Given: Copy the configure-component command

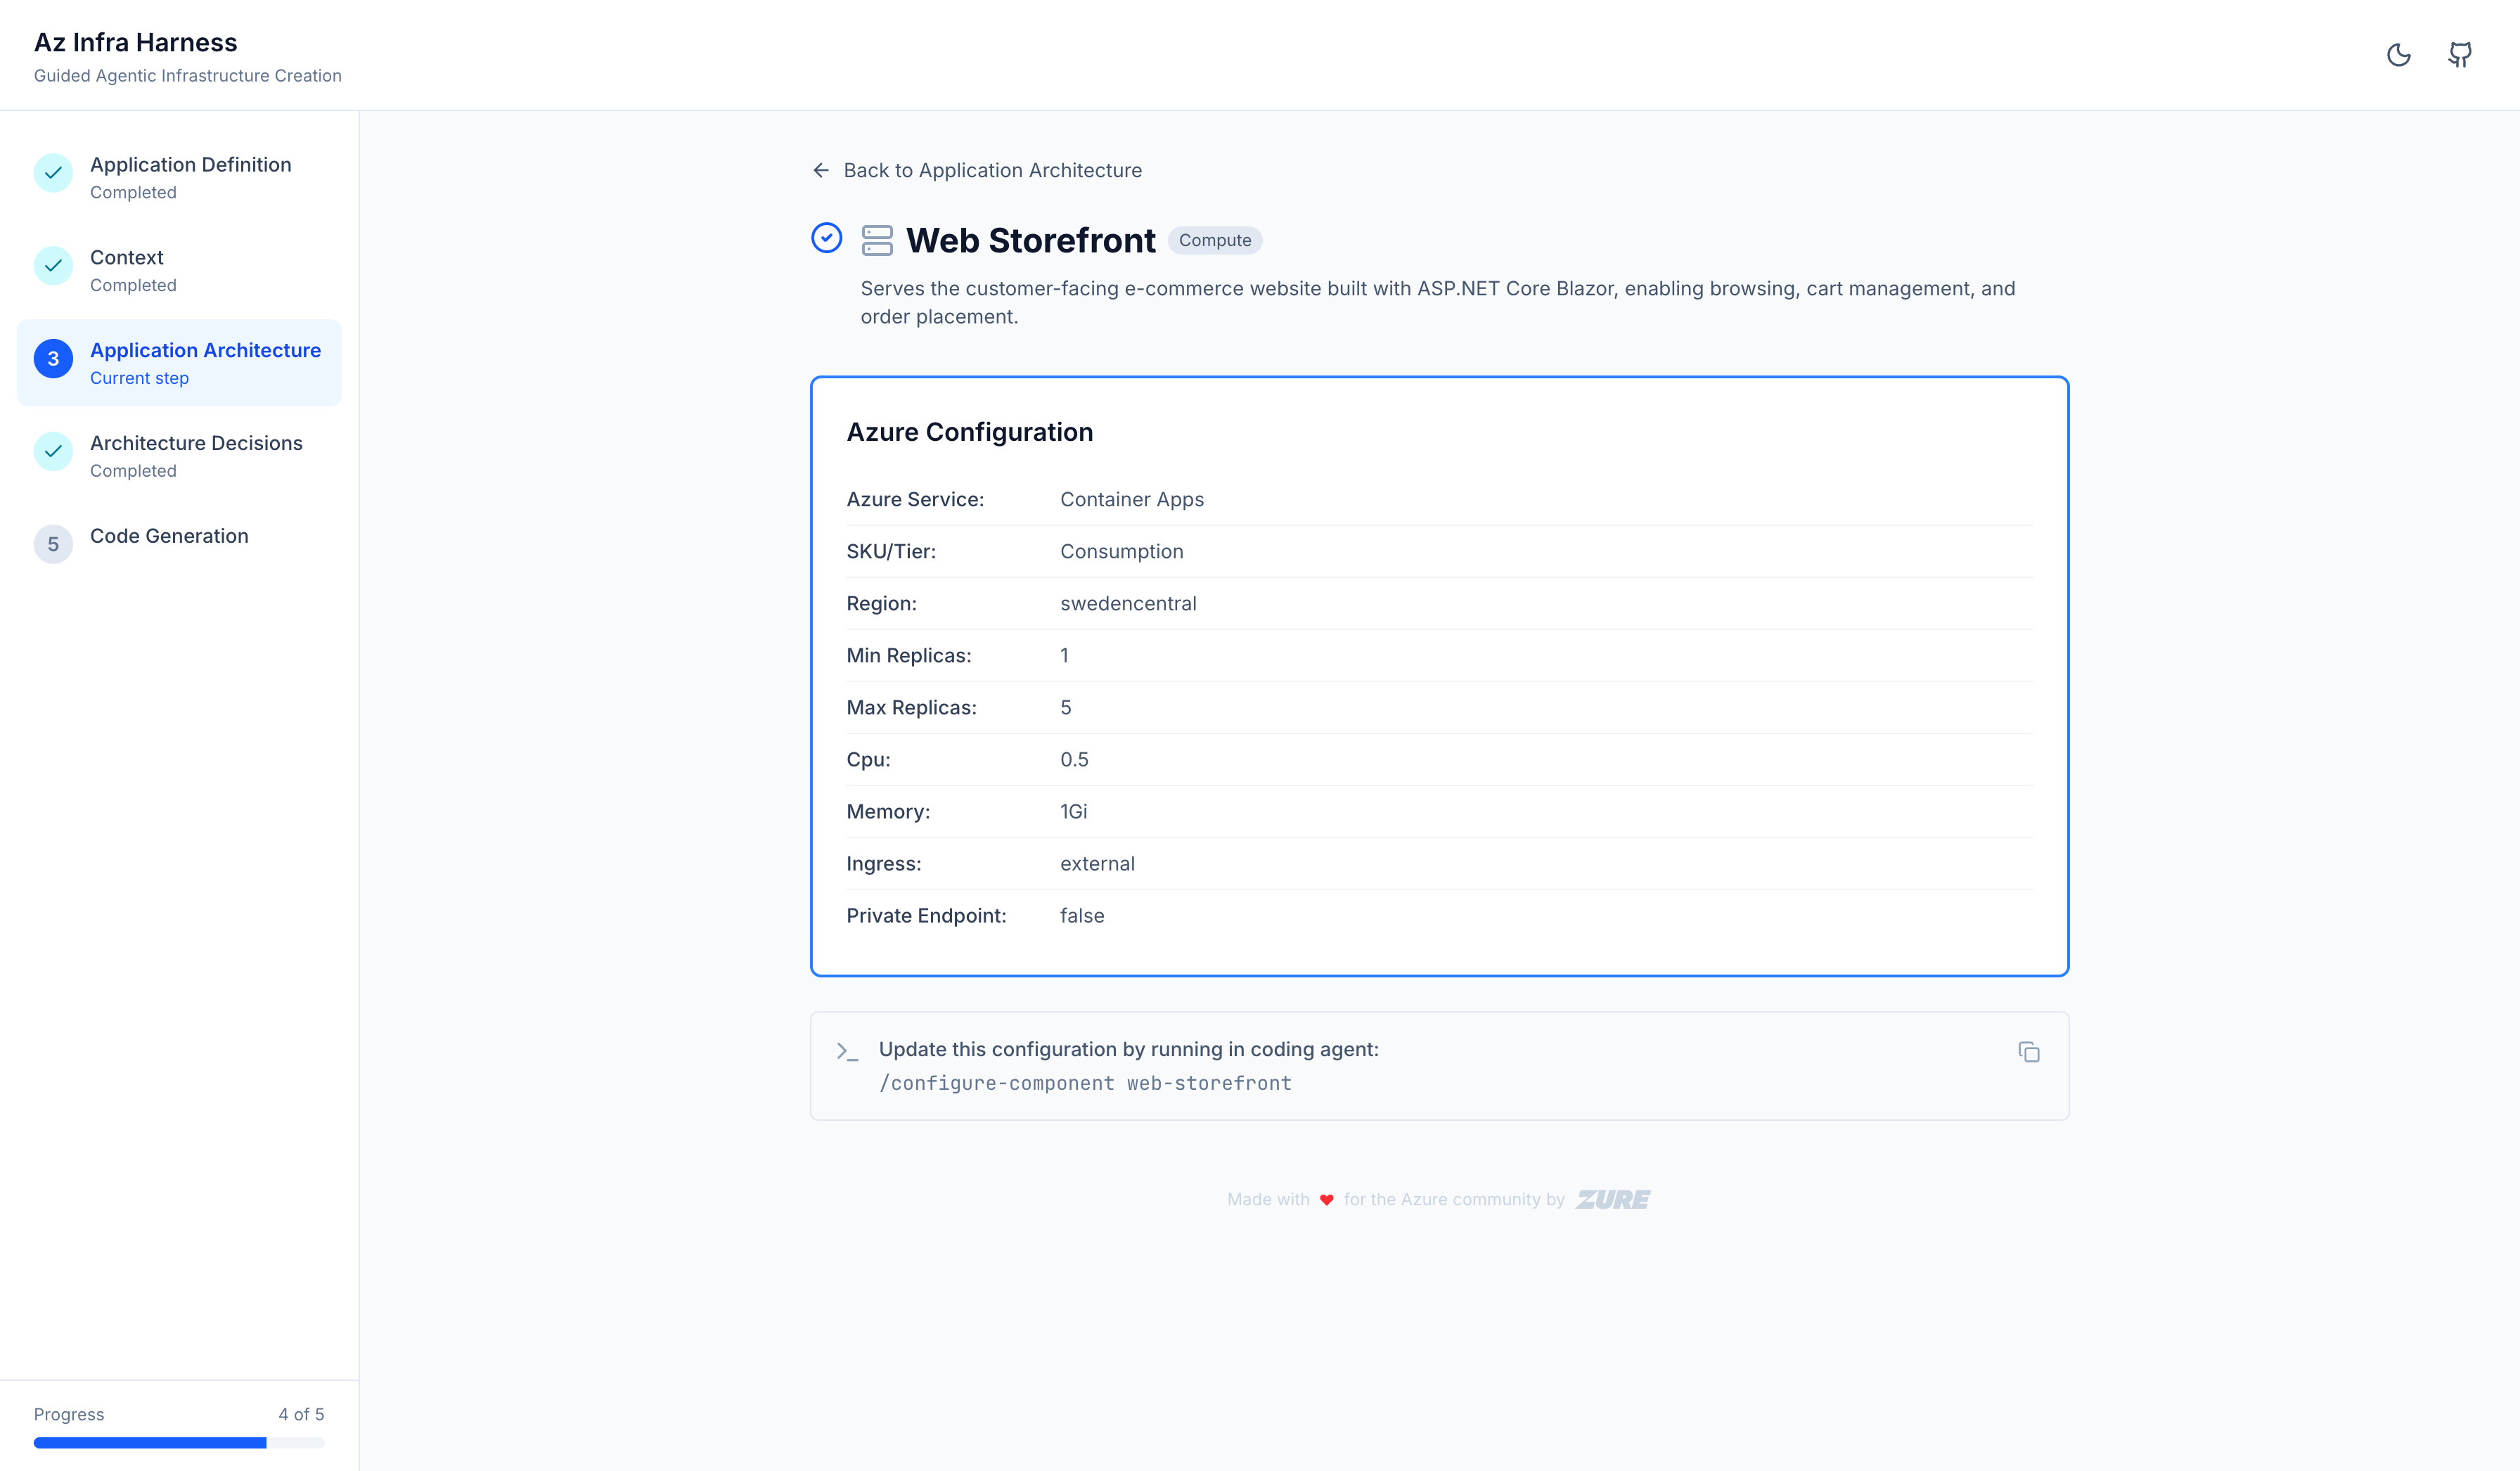Looking at the screenshot, I should click(2028, 1052).
